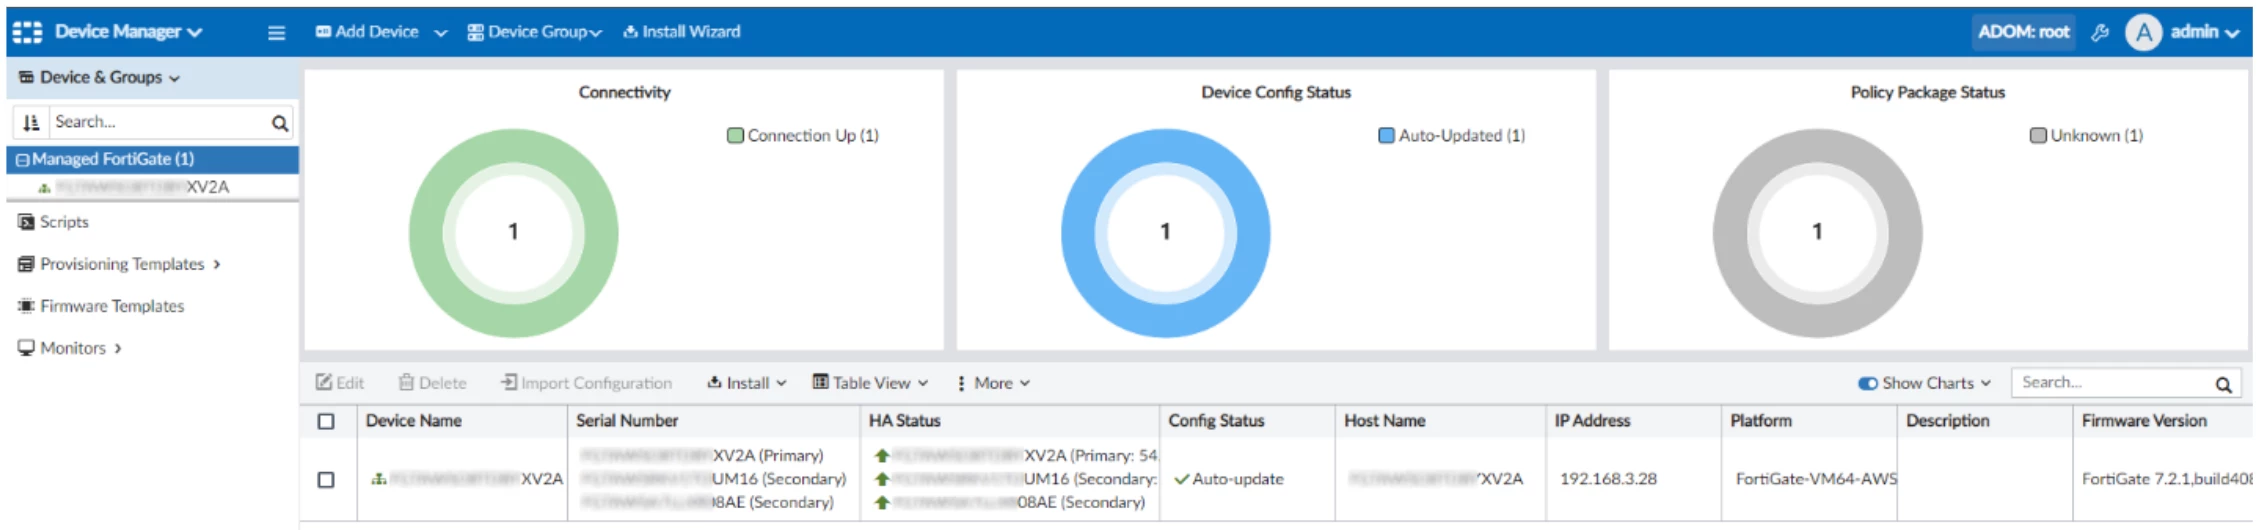Open the Device Manager app grid icon
This screenshot has width=2264, height=530.
(27, 32)
